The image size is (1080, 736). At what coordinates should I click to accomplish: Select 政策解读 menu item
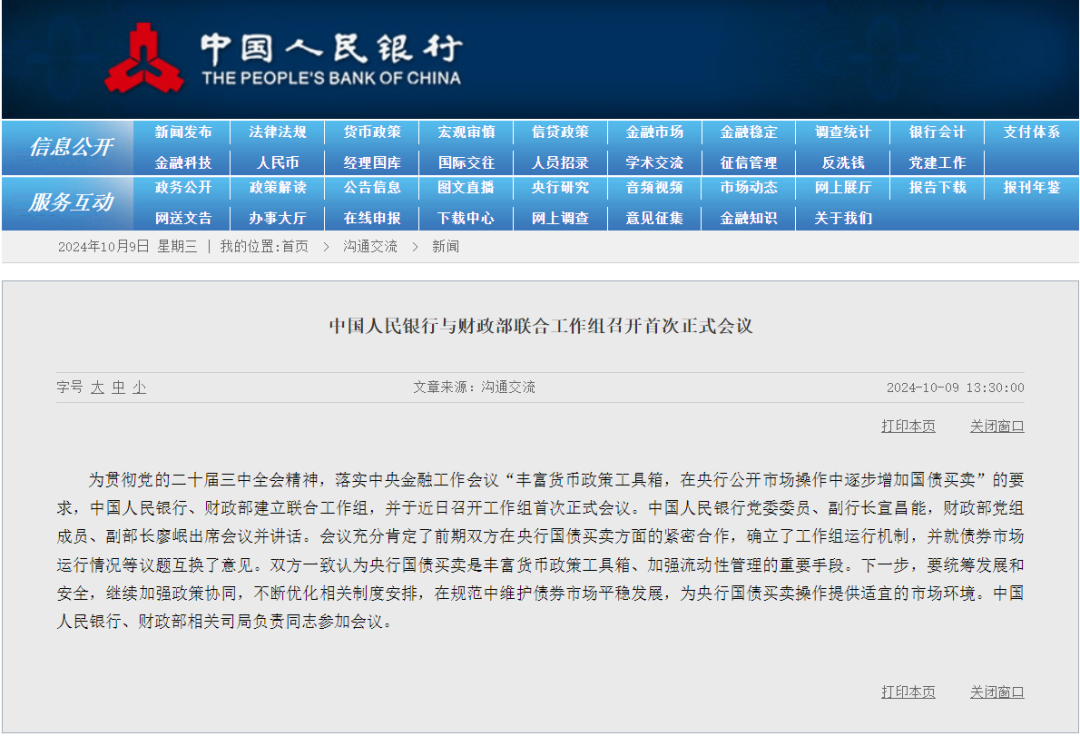coord(278,187)
